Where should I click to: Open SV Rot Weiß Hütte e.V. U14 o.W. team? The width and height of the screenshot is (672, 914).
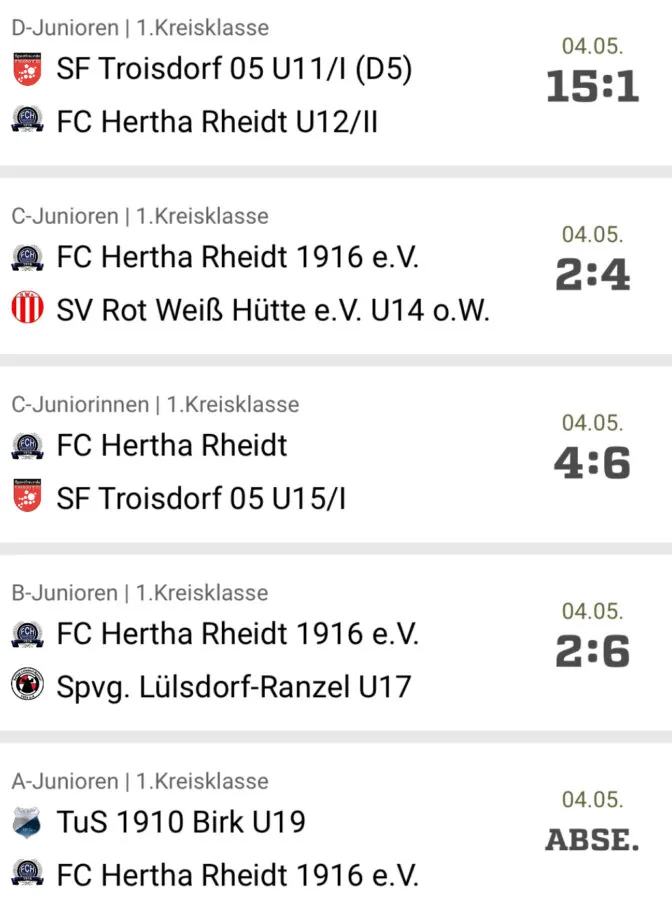click(273, 310)
